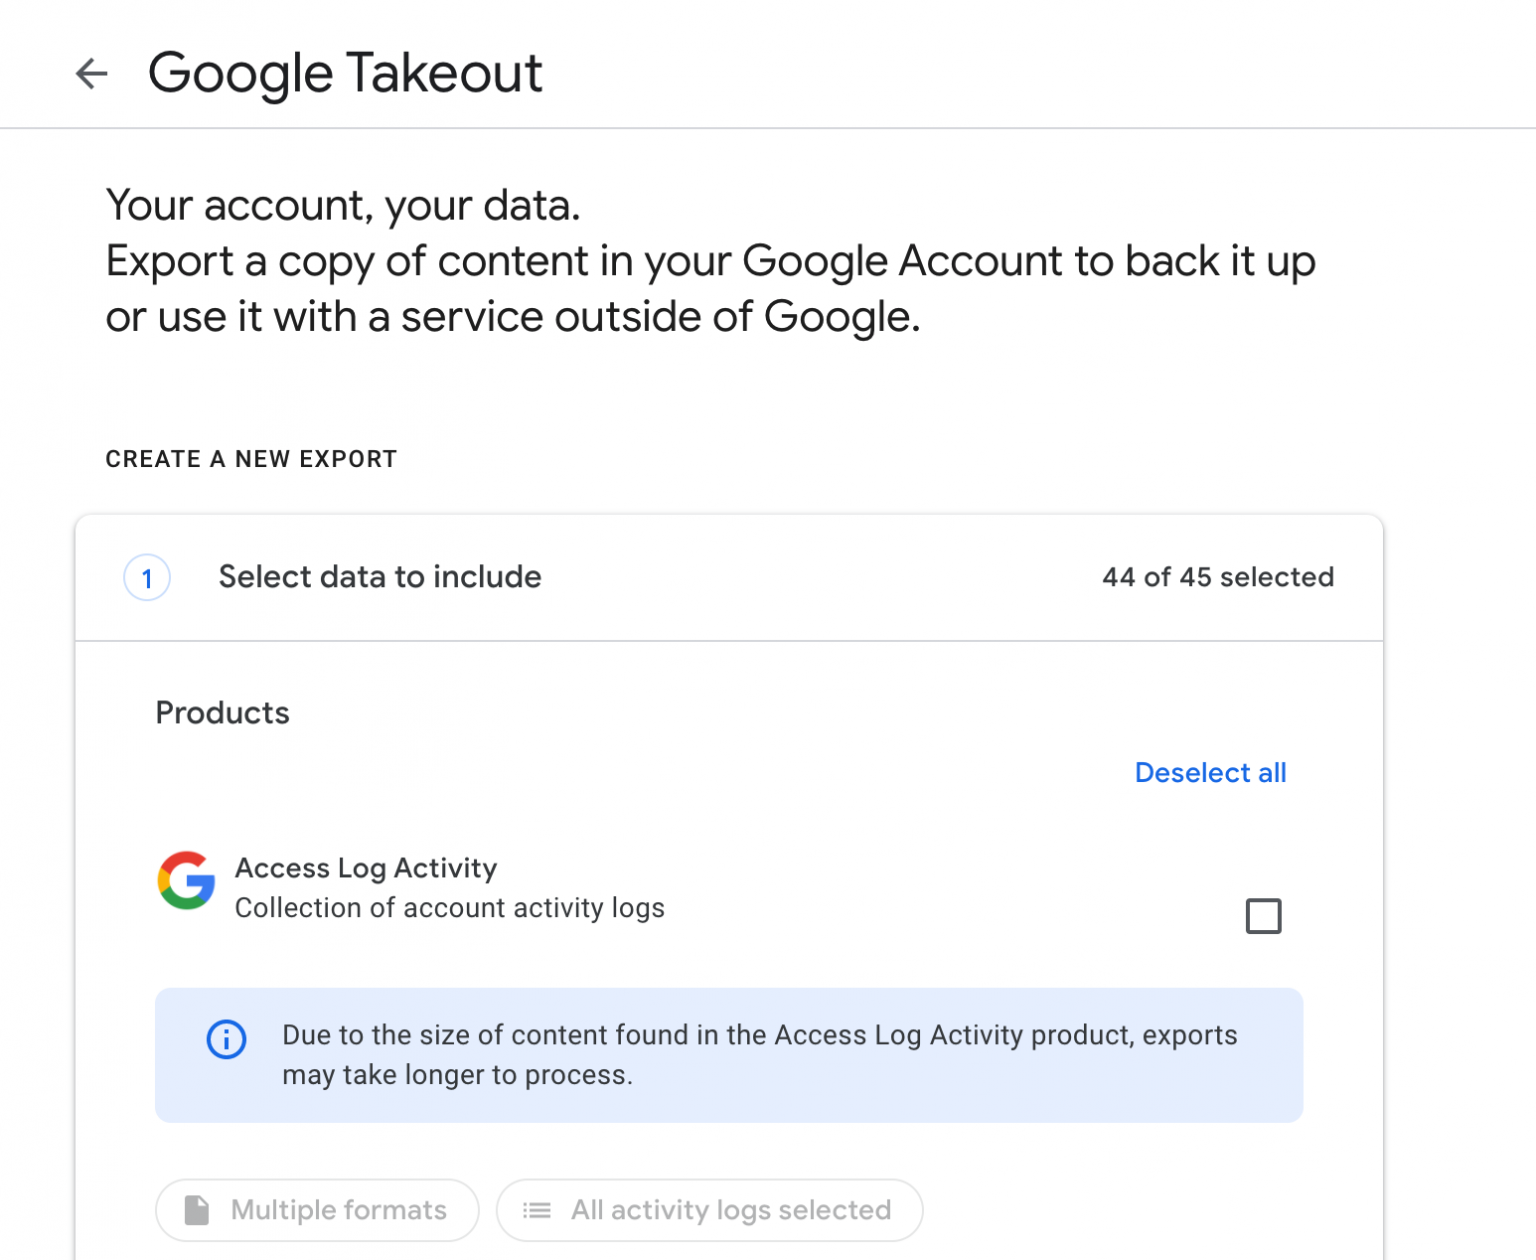1536x1260 pixels.
Task: Open the Multiple formats options
Action: pos(317,1210)
